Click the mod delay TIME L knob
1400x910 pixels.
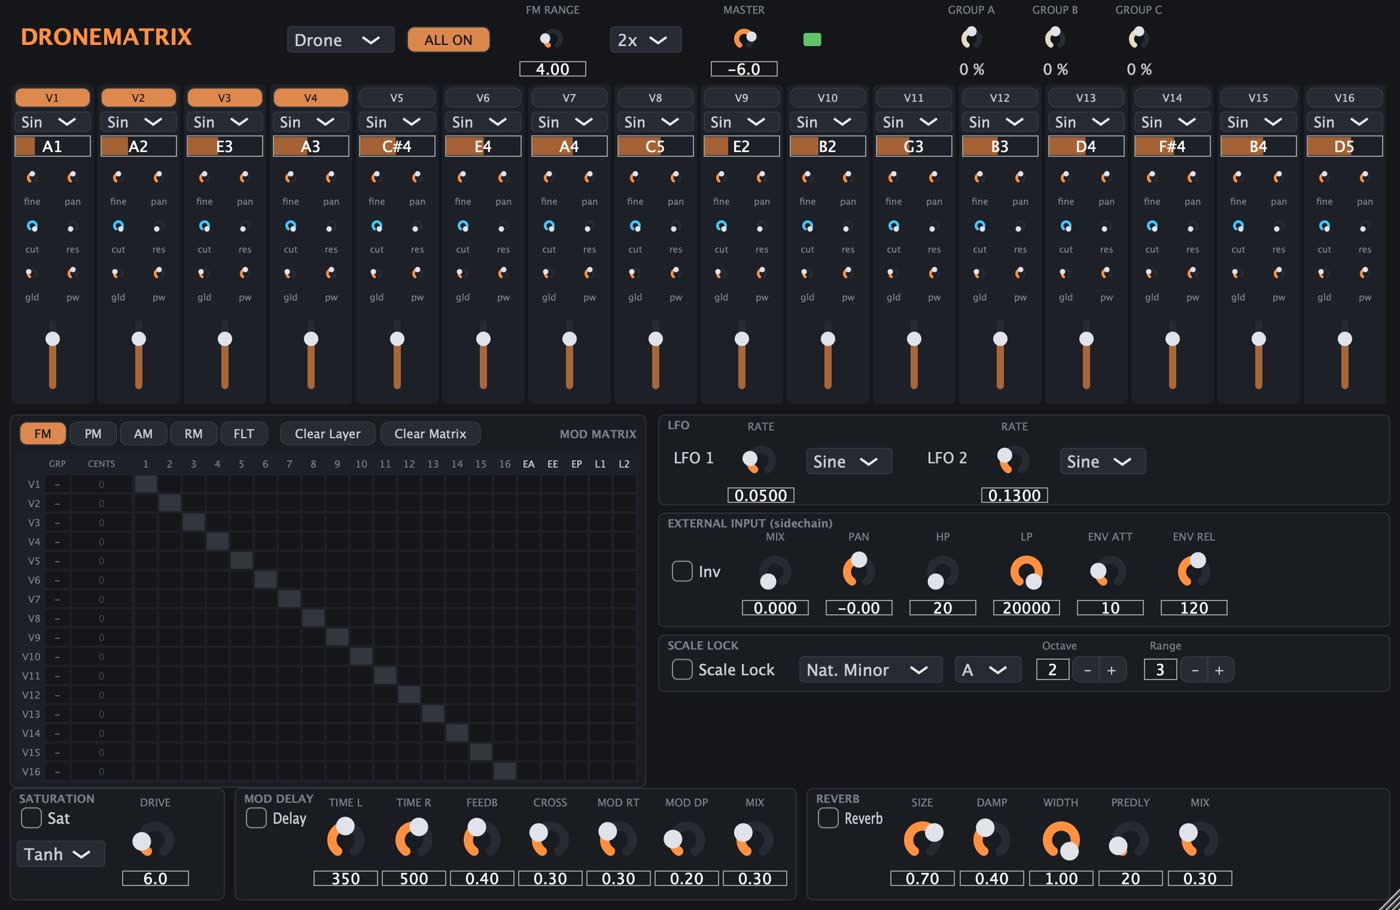pos(346,838)
